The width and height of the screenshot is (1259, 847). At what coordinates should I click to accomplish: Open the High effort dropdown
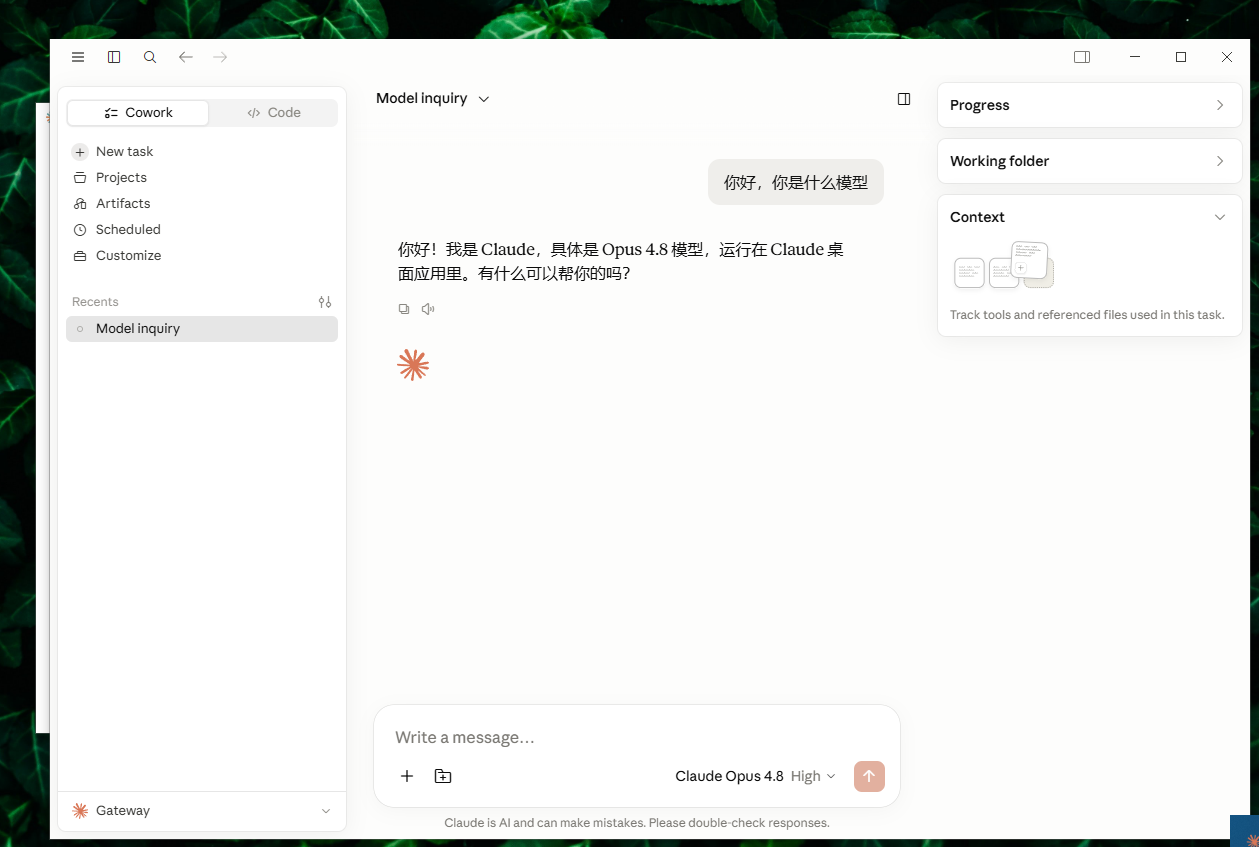pyautogui.click(x=813, y=776)
